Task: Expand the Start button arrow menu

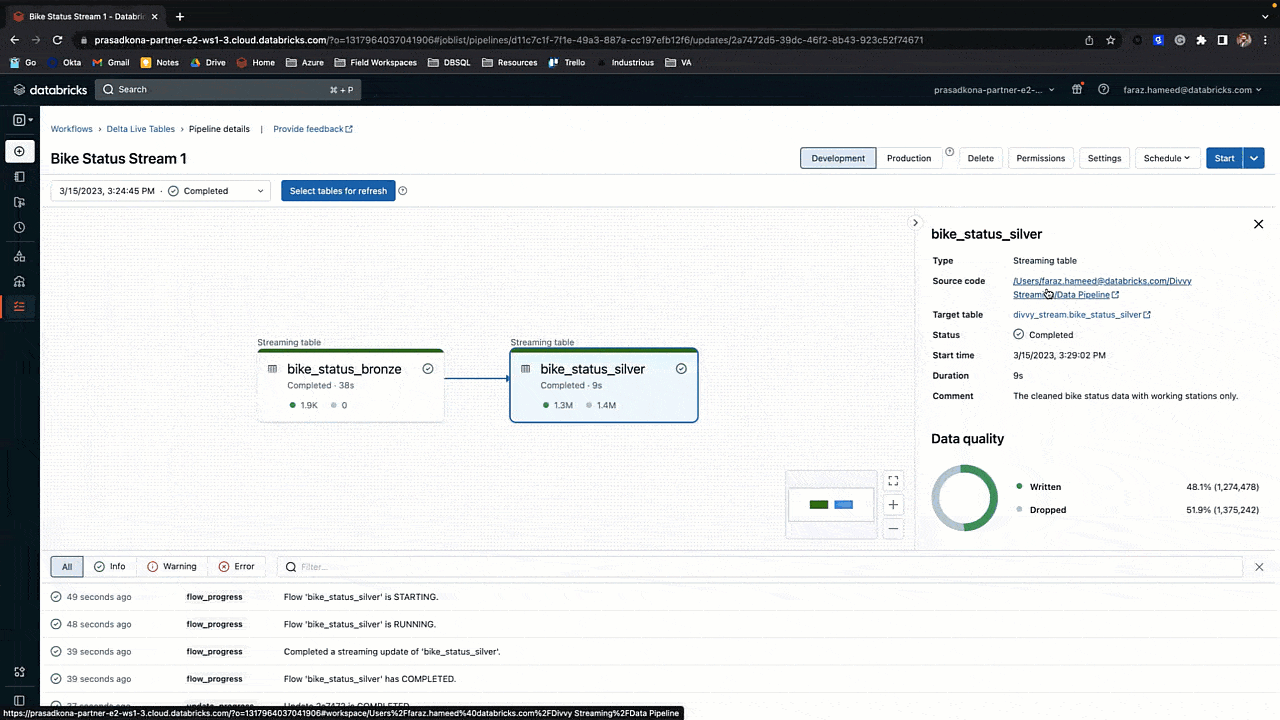Action: click(x=1254, y=158)
